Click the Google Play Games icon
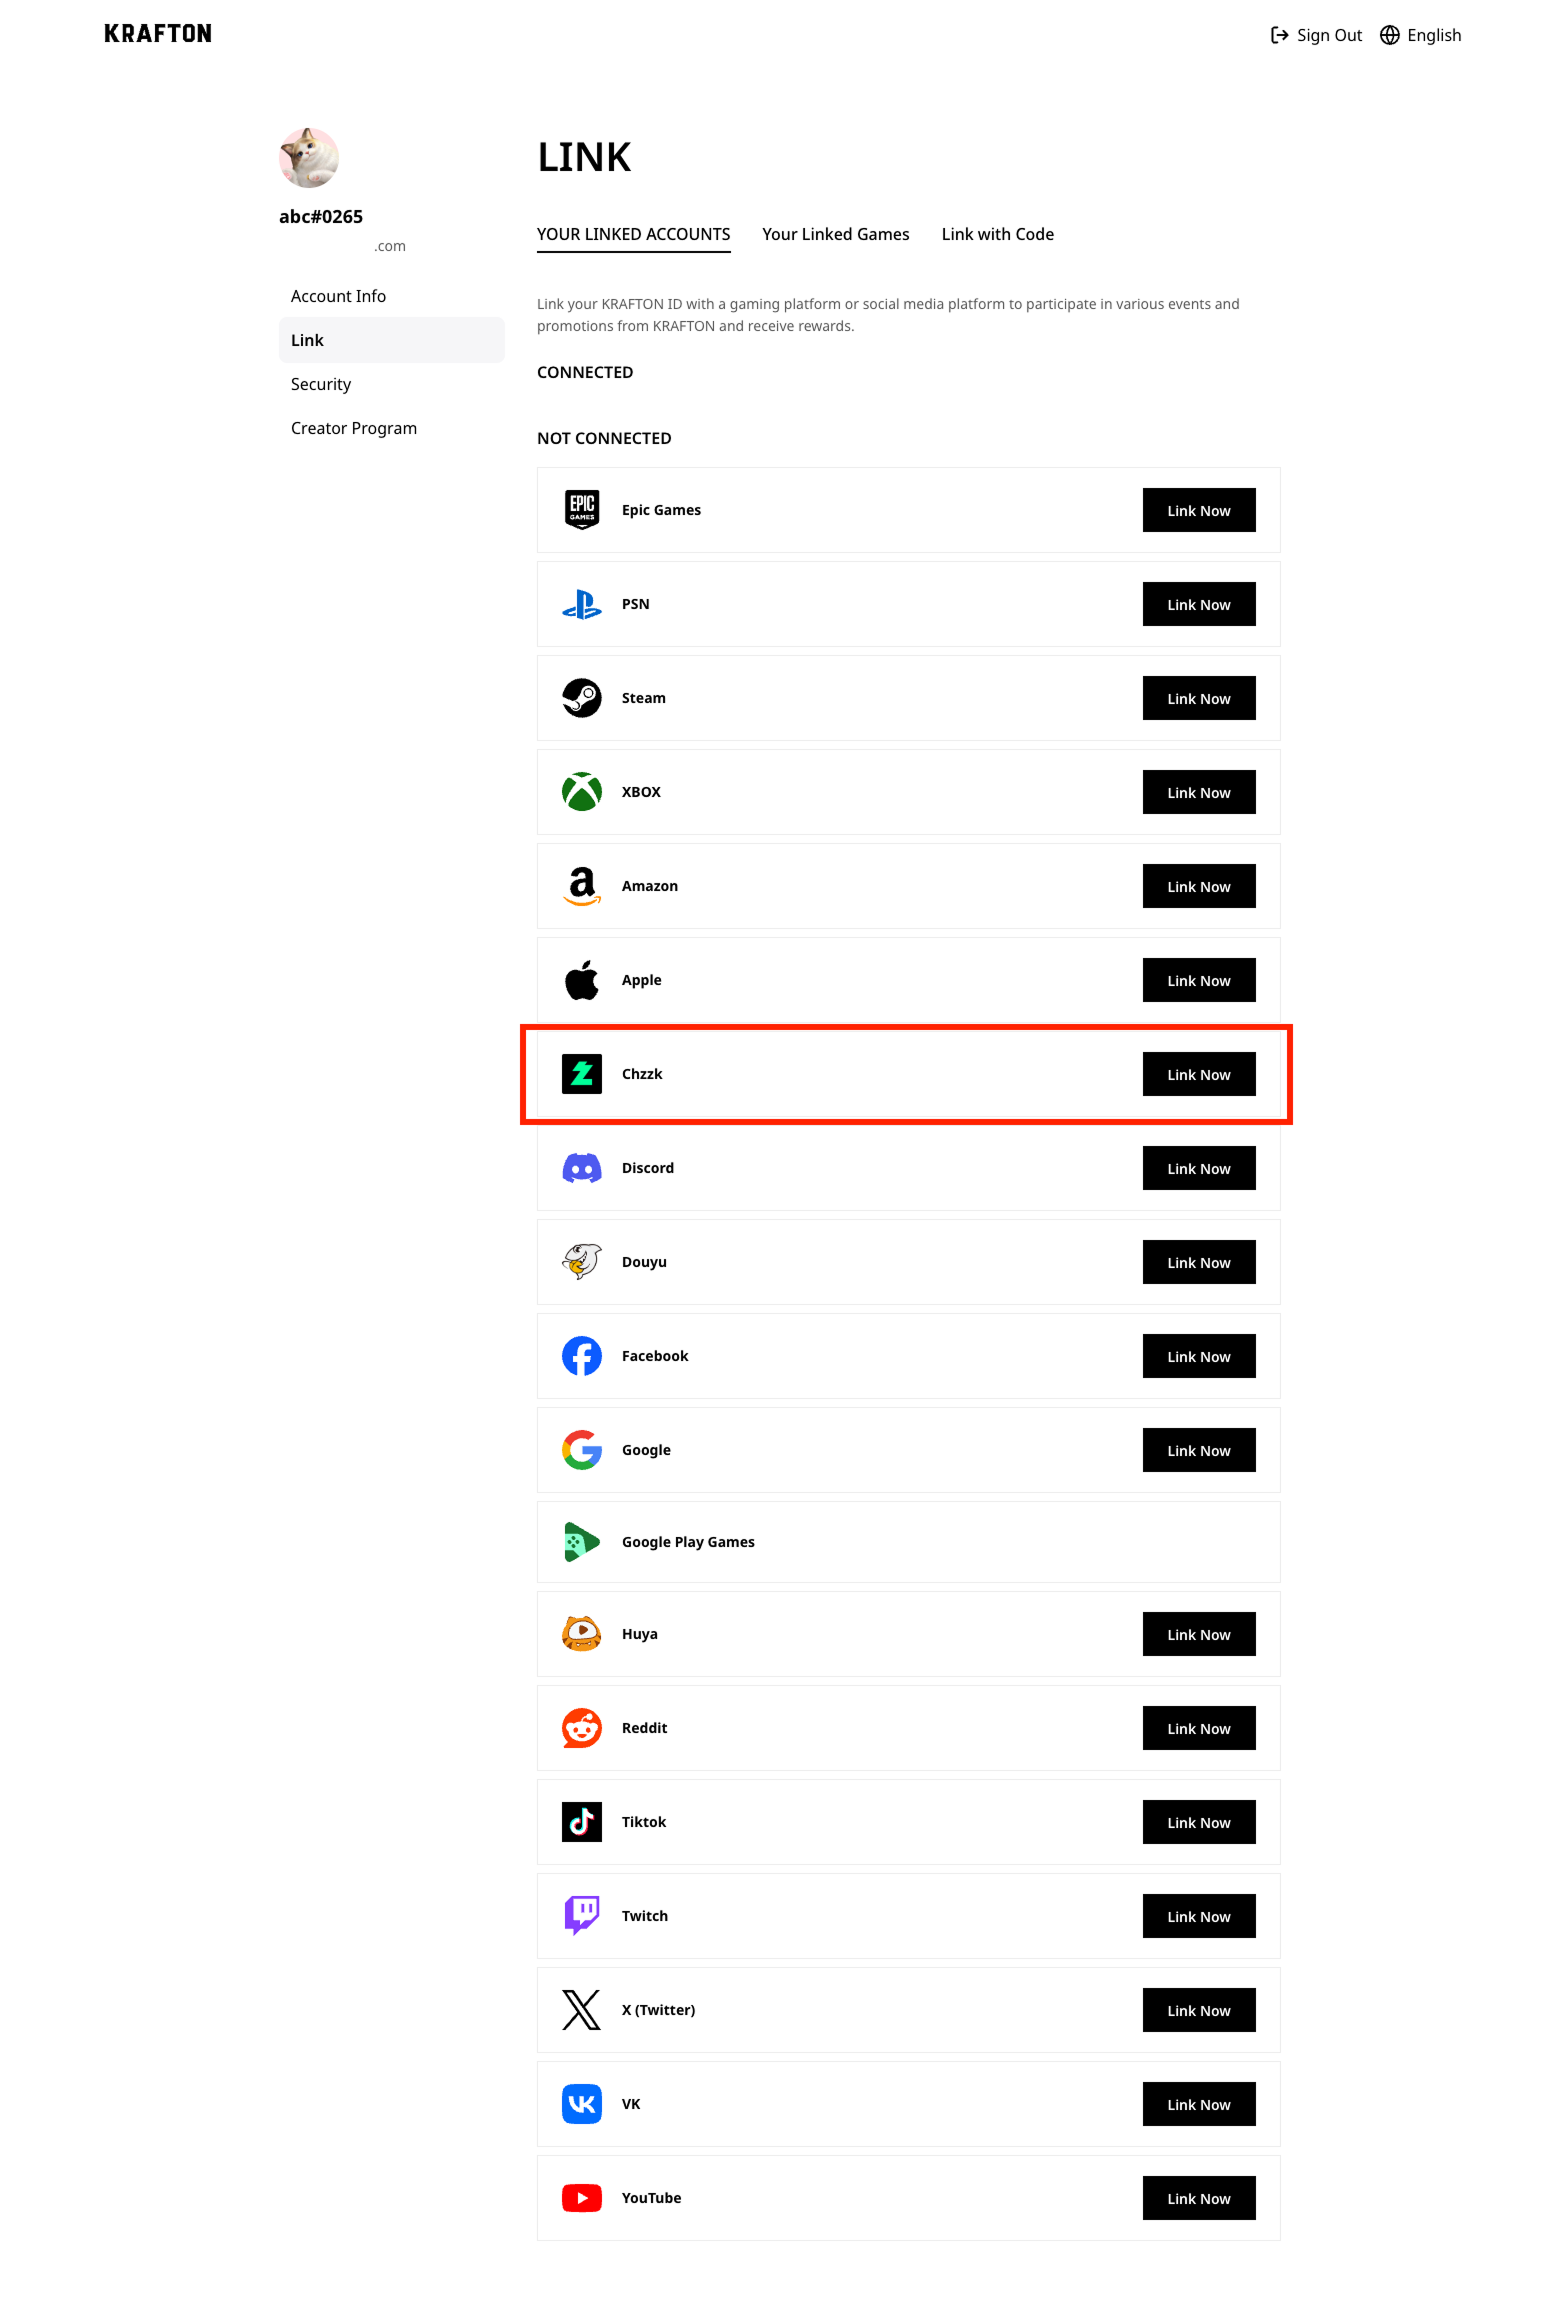Viewport: 1562px width, 2314px height. (581, 1541)
